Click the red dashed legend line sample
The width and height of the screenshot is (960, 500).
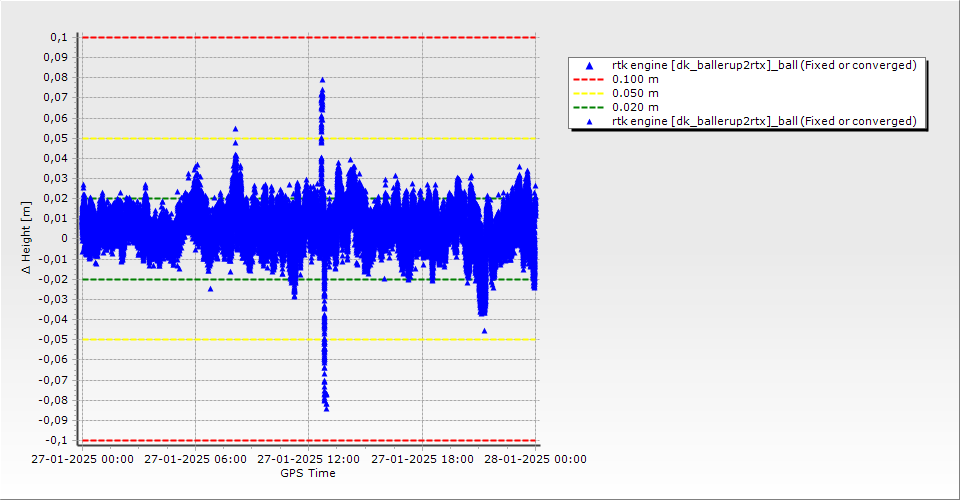coord(588,80)
